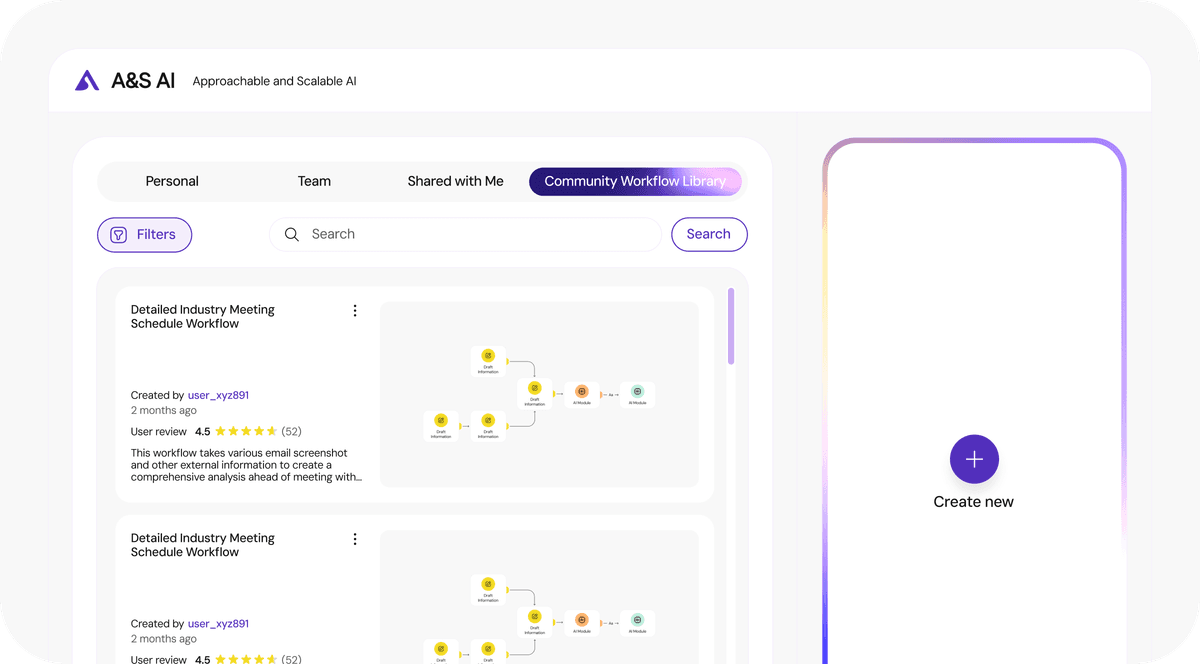Click the plus icon above Create new

coord(973,458)
